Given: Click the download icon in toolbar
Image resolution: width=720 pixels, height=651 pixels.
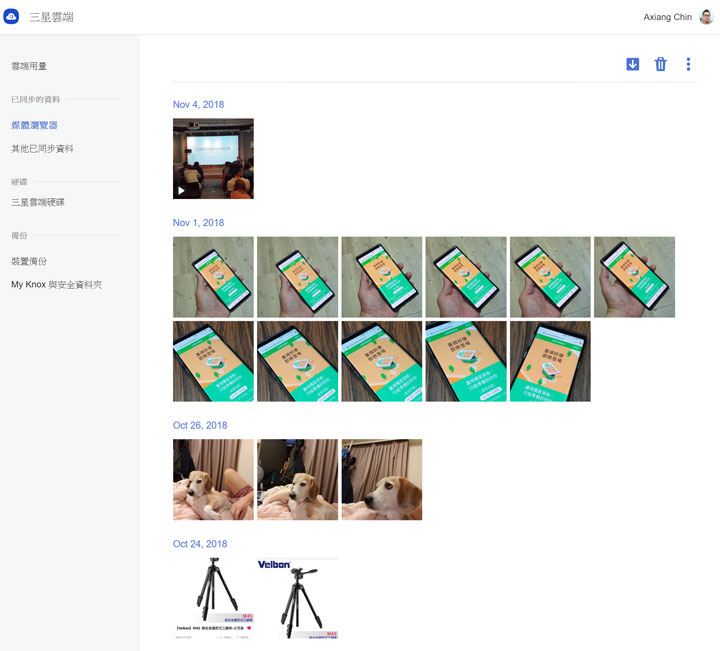Looking at the screenshot, I should (632, 64).
